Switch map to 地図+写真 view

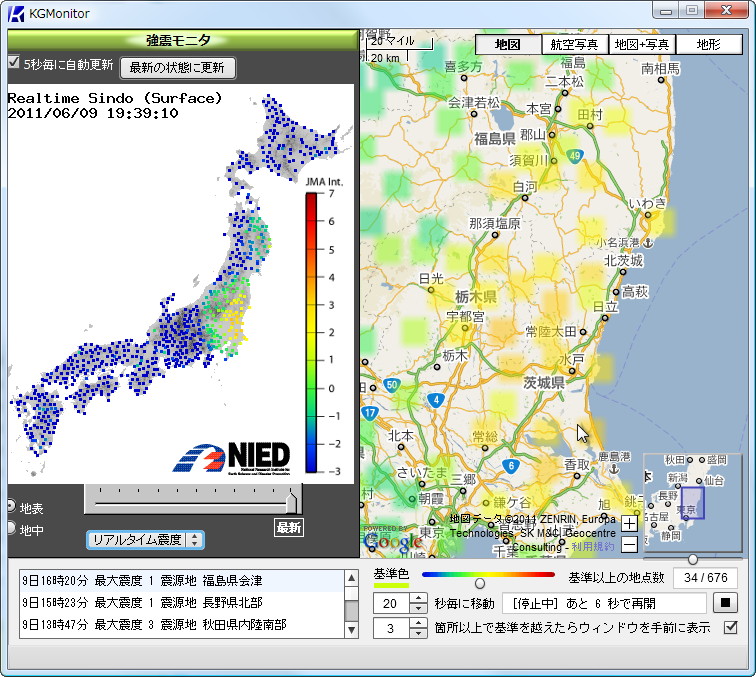click(642, 44)
